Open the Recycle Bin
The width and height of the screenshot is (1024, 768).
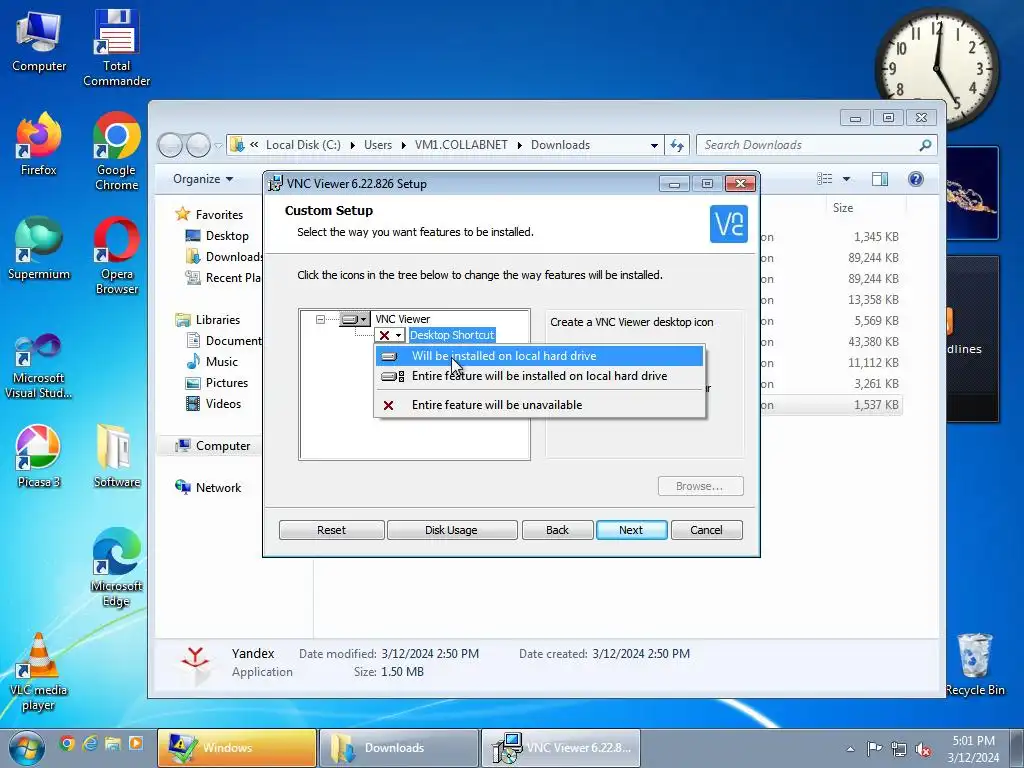point(975,665)
